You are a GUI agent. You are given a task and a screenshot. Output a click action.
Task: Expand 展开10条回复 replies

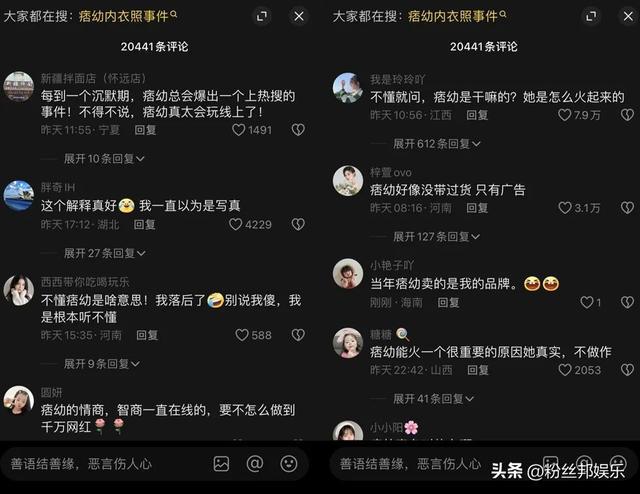point(104,158)
